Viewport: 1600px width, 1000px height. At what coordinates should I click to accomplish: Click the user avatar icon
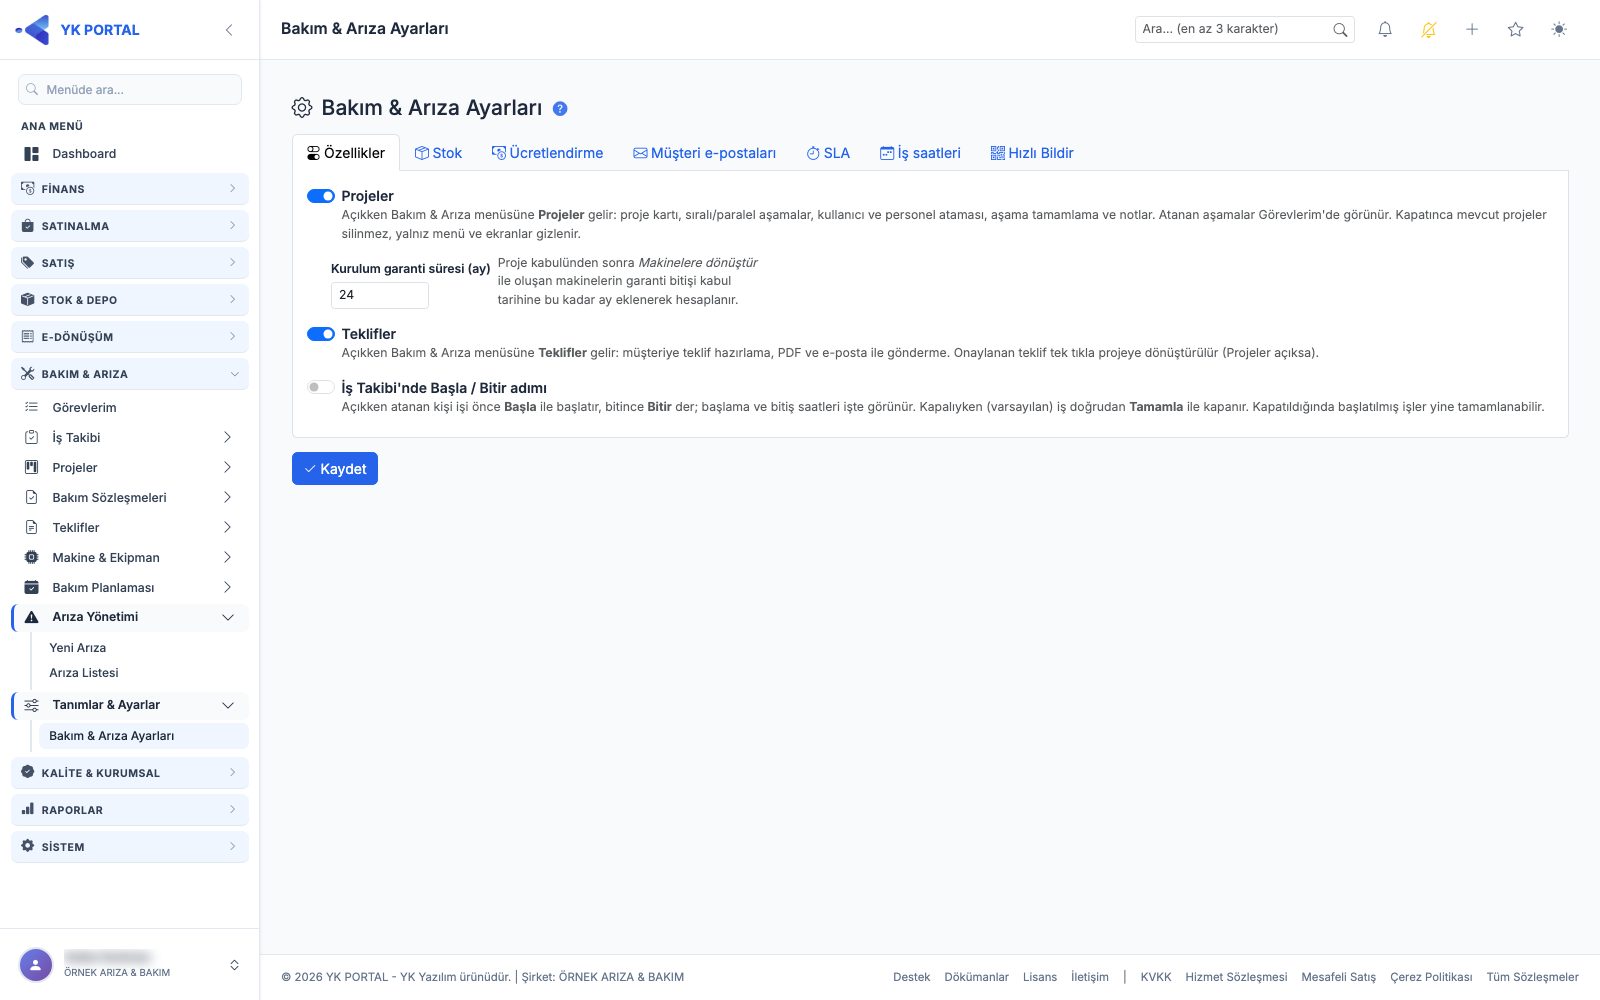tap(36, 965)
